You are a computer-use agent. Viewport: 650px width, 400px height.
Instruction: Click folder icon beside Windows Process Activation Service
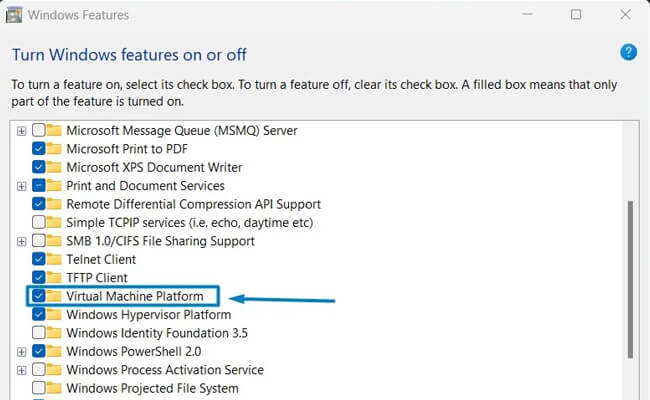54,369
